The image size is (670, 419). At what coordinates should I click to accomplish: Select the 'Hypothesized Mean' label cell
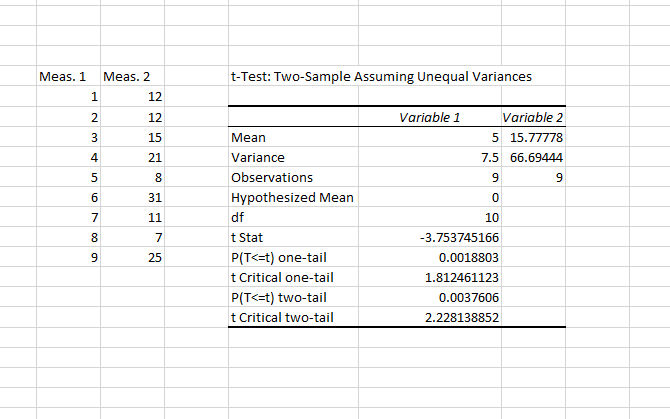291,197
